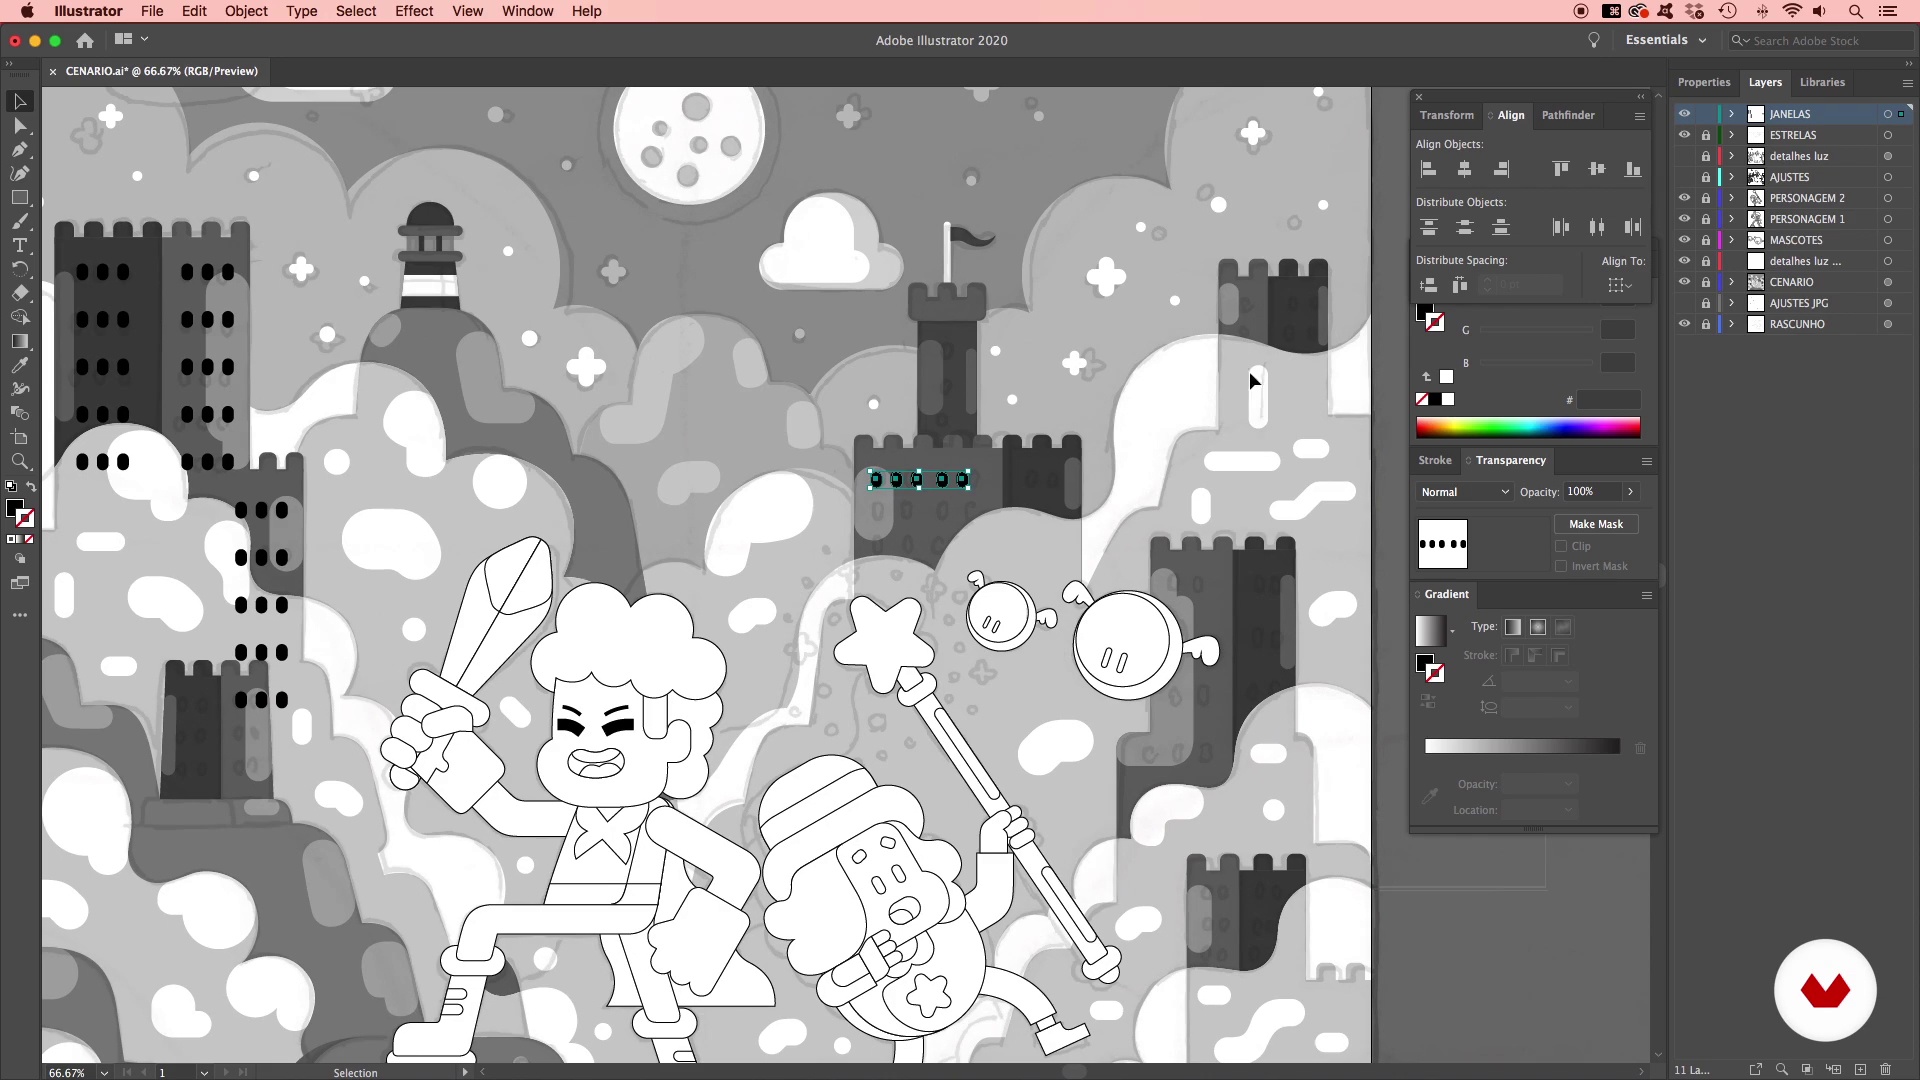This screenshot has height=1080, width=1920.
Task: Go to Home screen icon
Action: coord(85,40)
